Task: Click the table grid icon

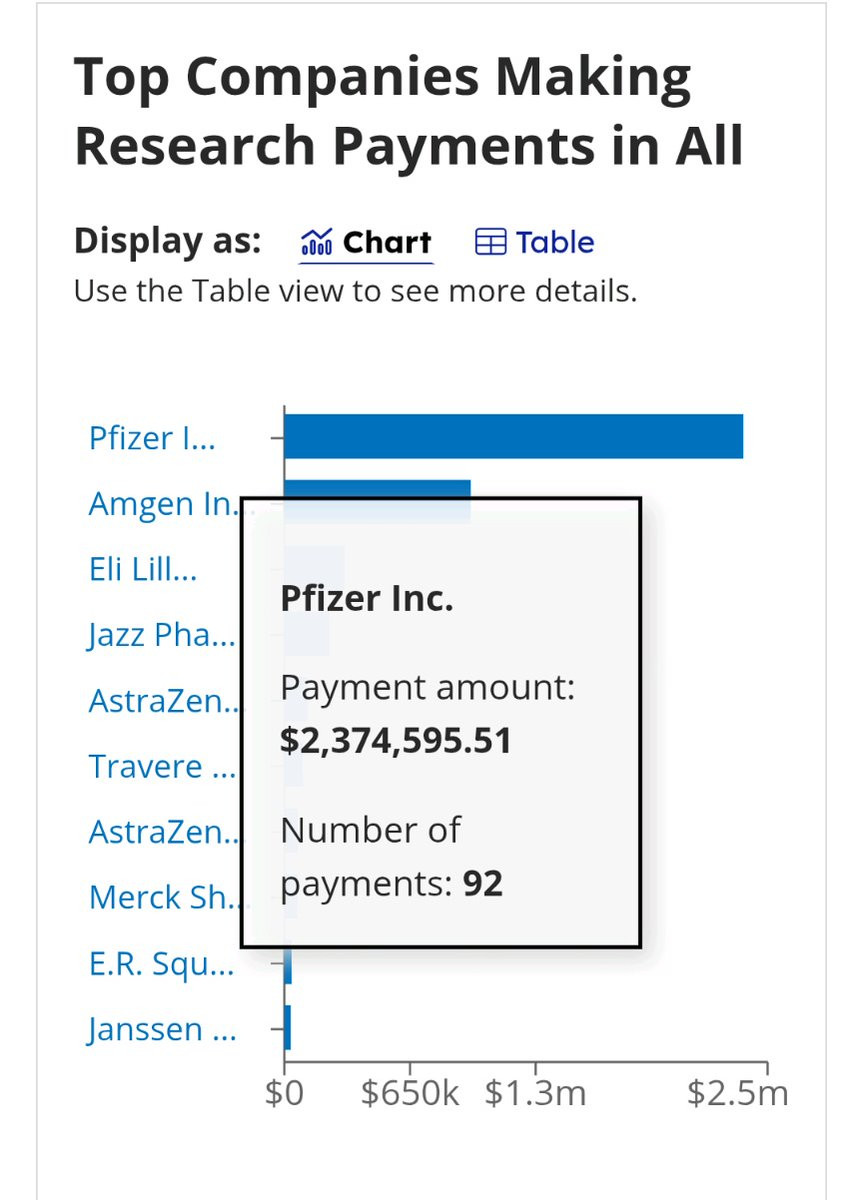Action: pos(490,242)
